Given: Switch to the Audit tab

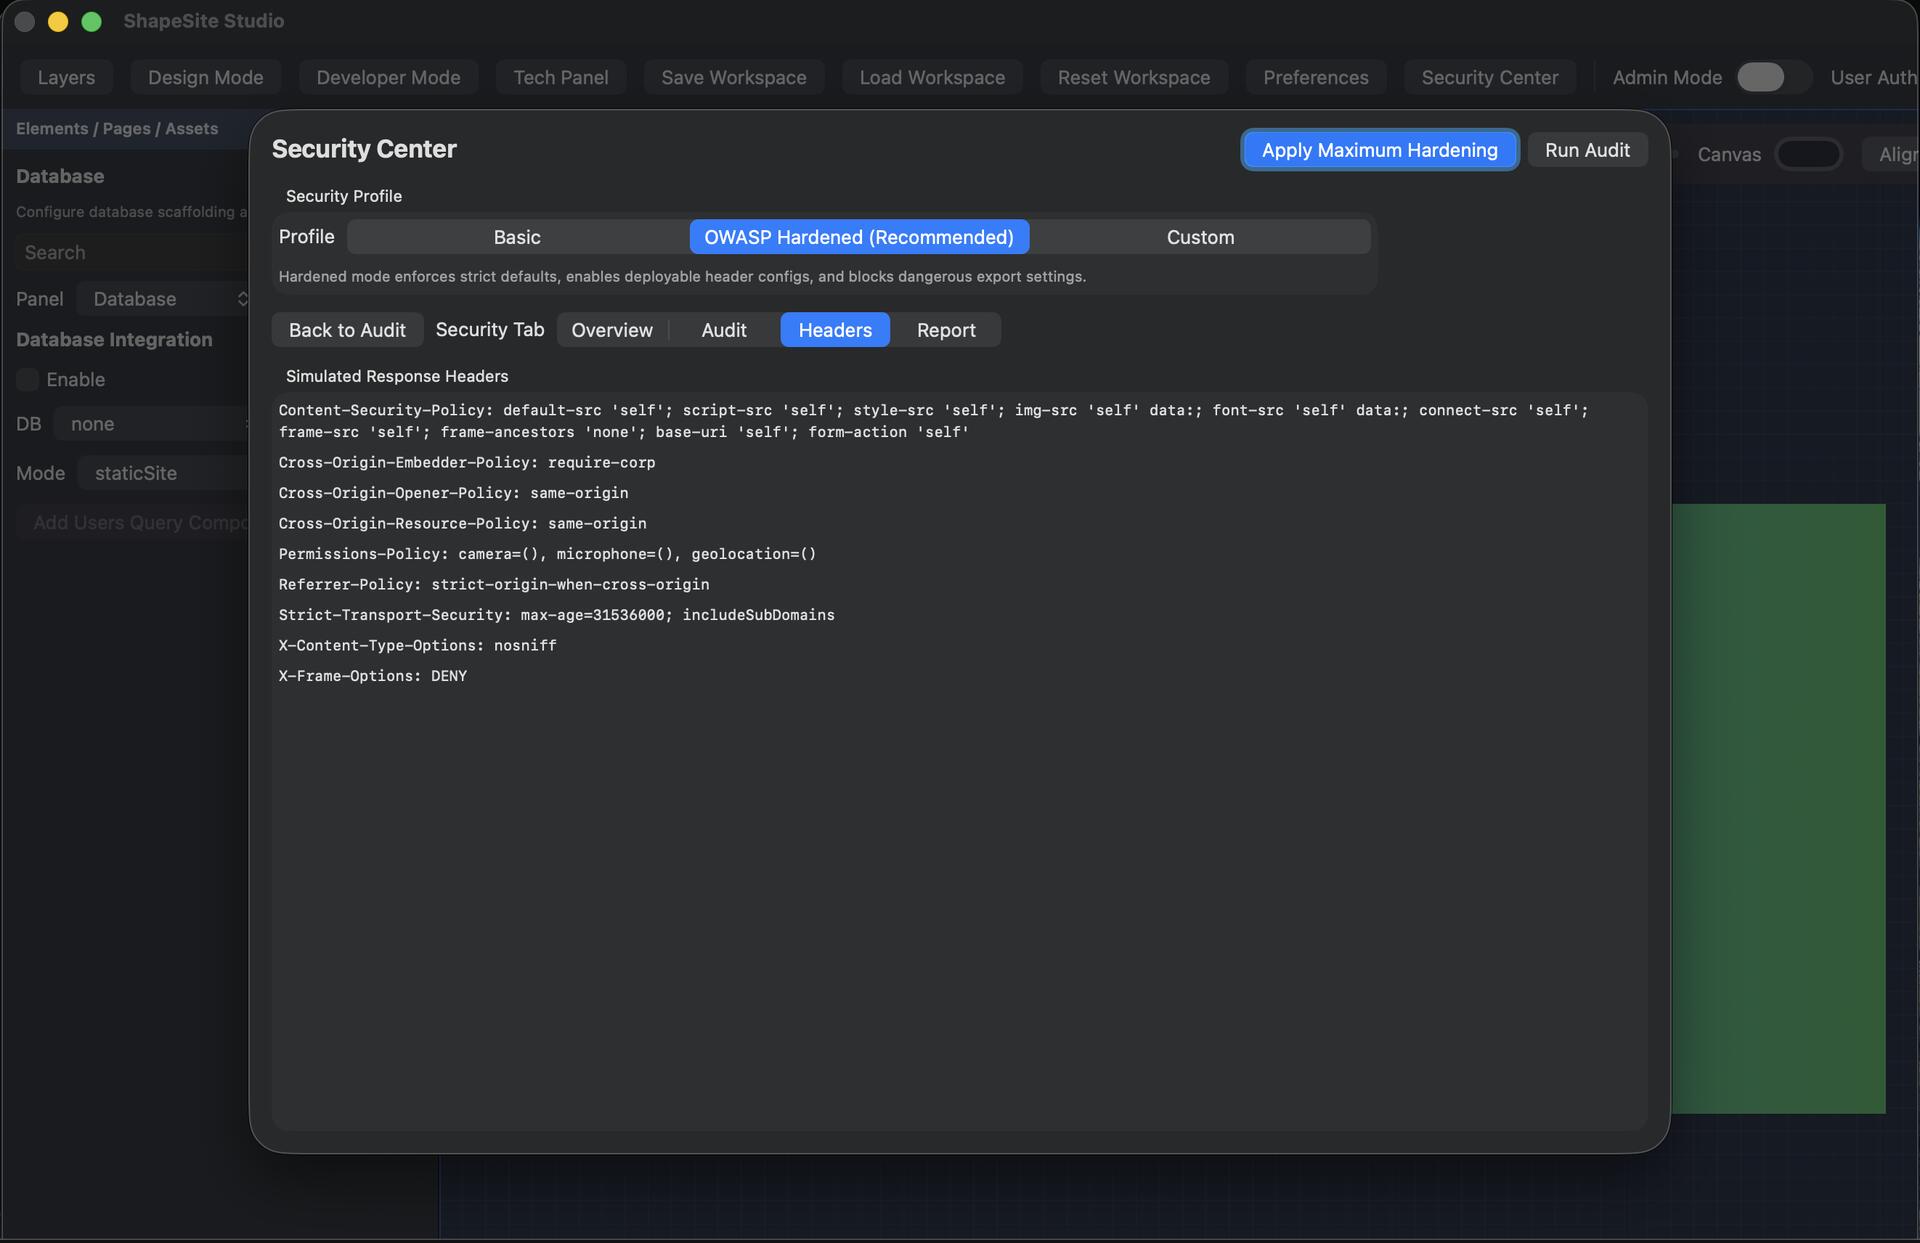Looking at the screenshot, I should [x=723, y=330].
